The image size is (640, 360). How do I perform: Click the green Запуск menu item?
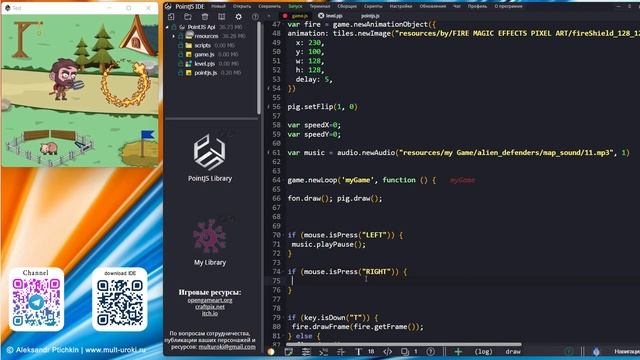pyautogui.click(x=295, y=7)
